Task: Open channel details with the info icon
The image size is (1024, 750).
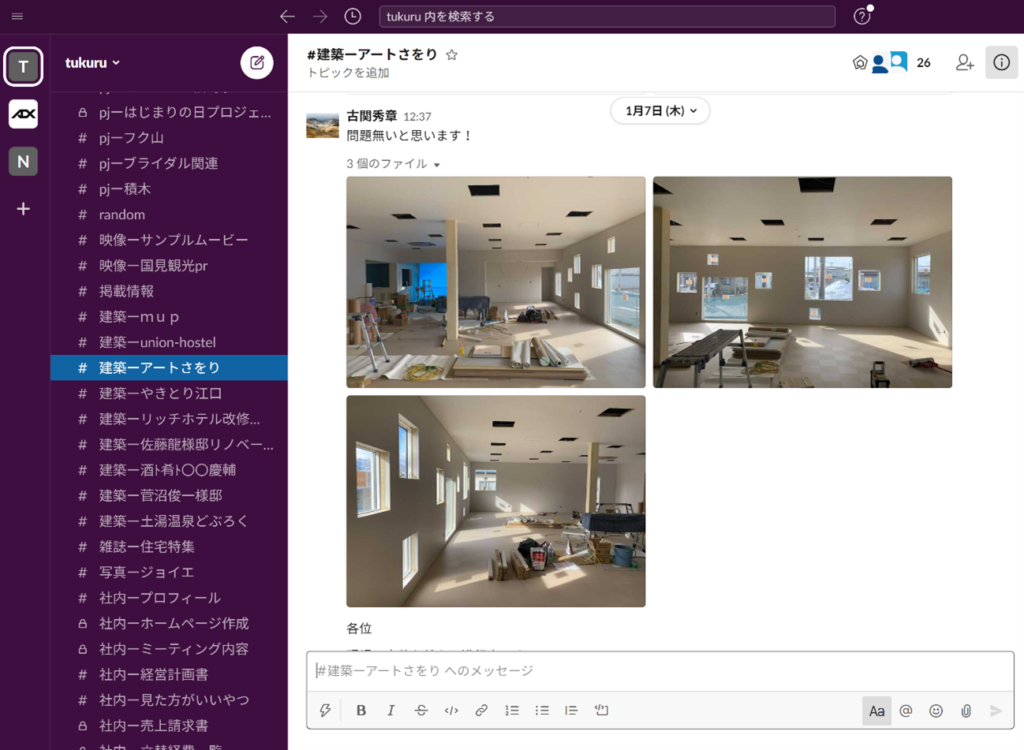Action: click(1001, 62)
